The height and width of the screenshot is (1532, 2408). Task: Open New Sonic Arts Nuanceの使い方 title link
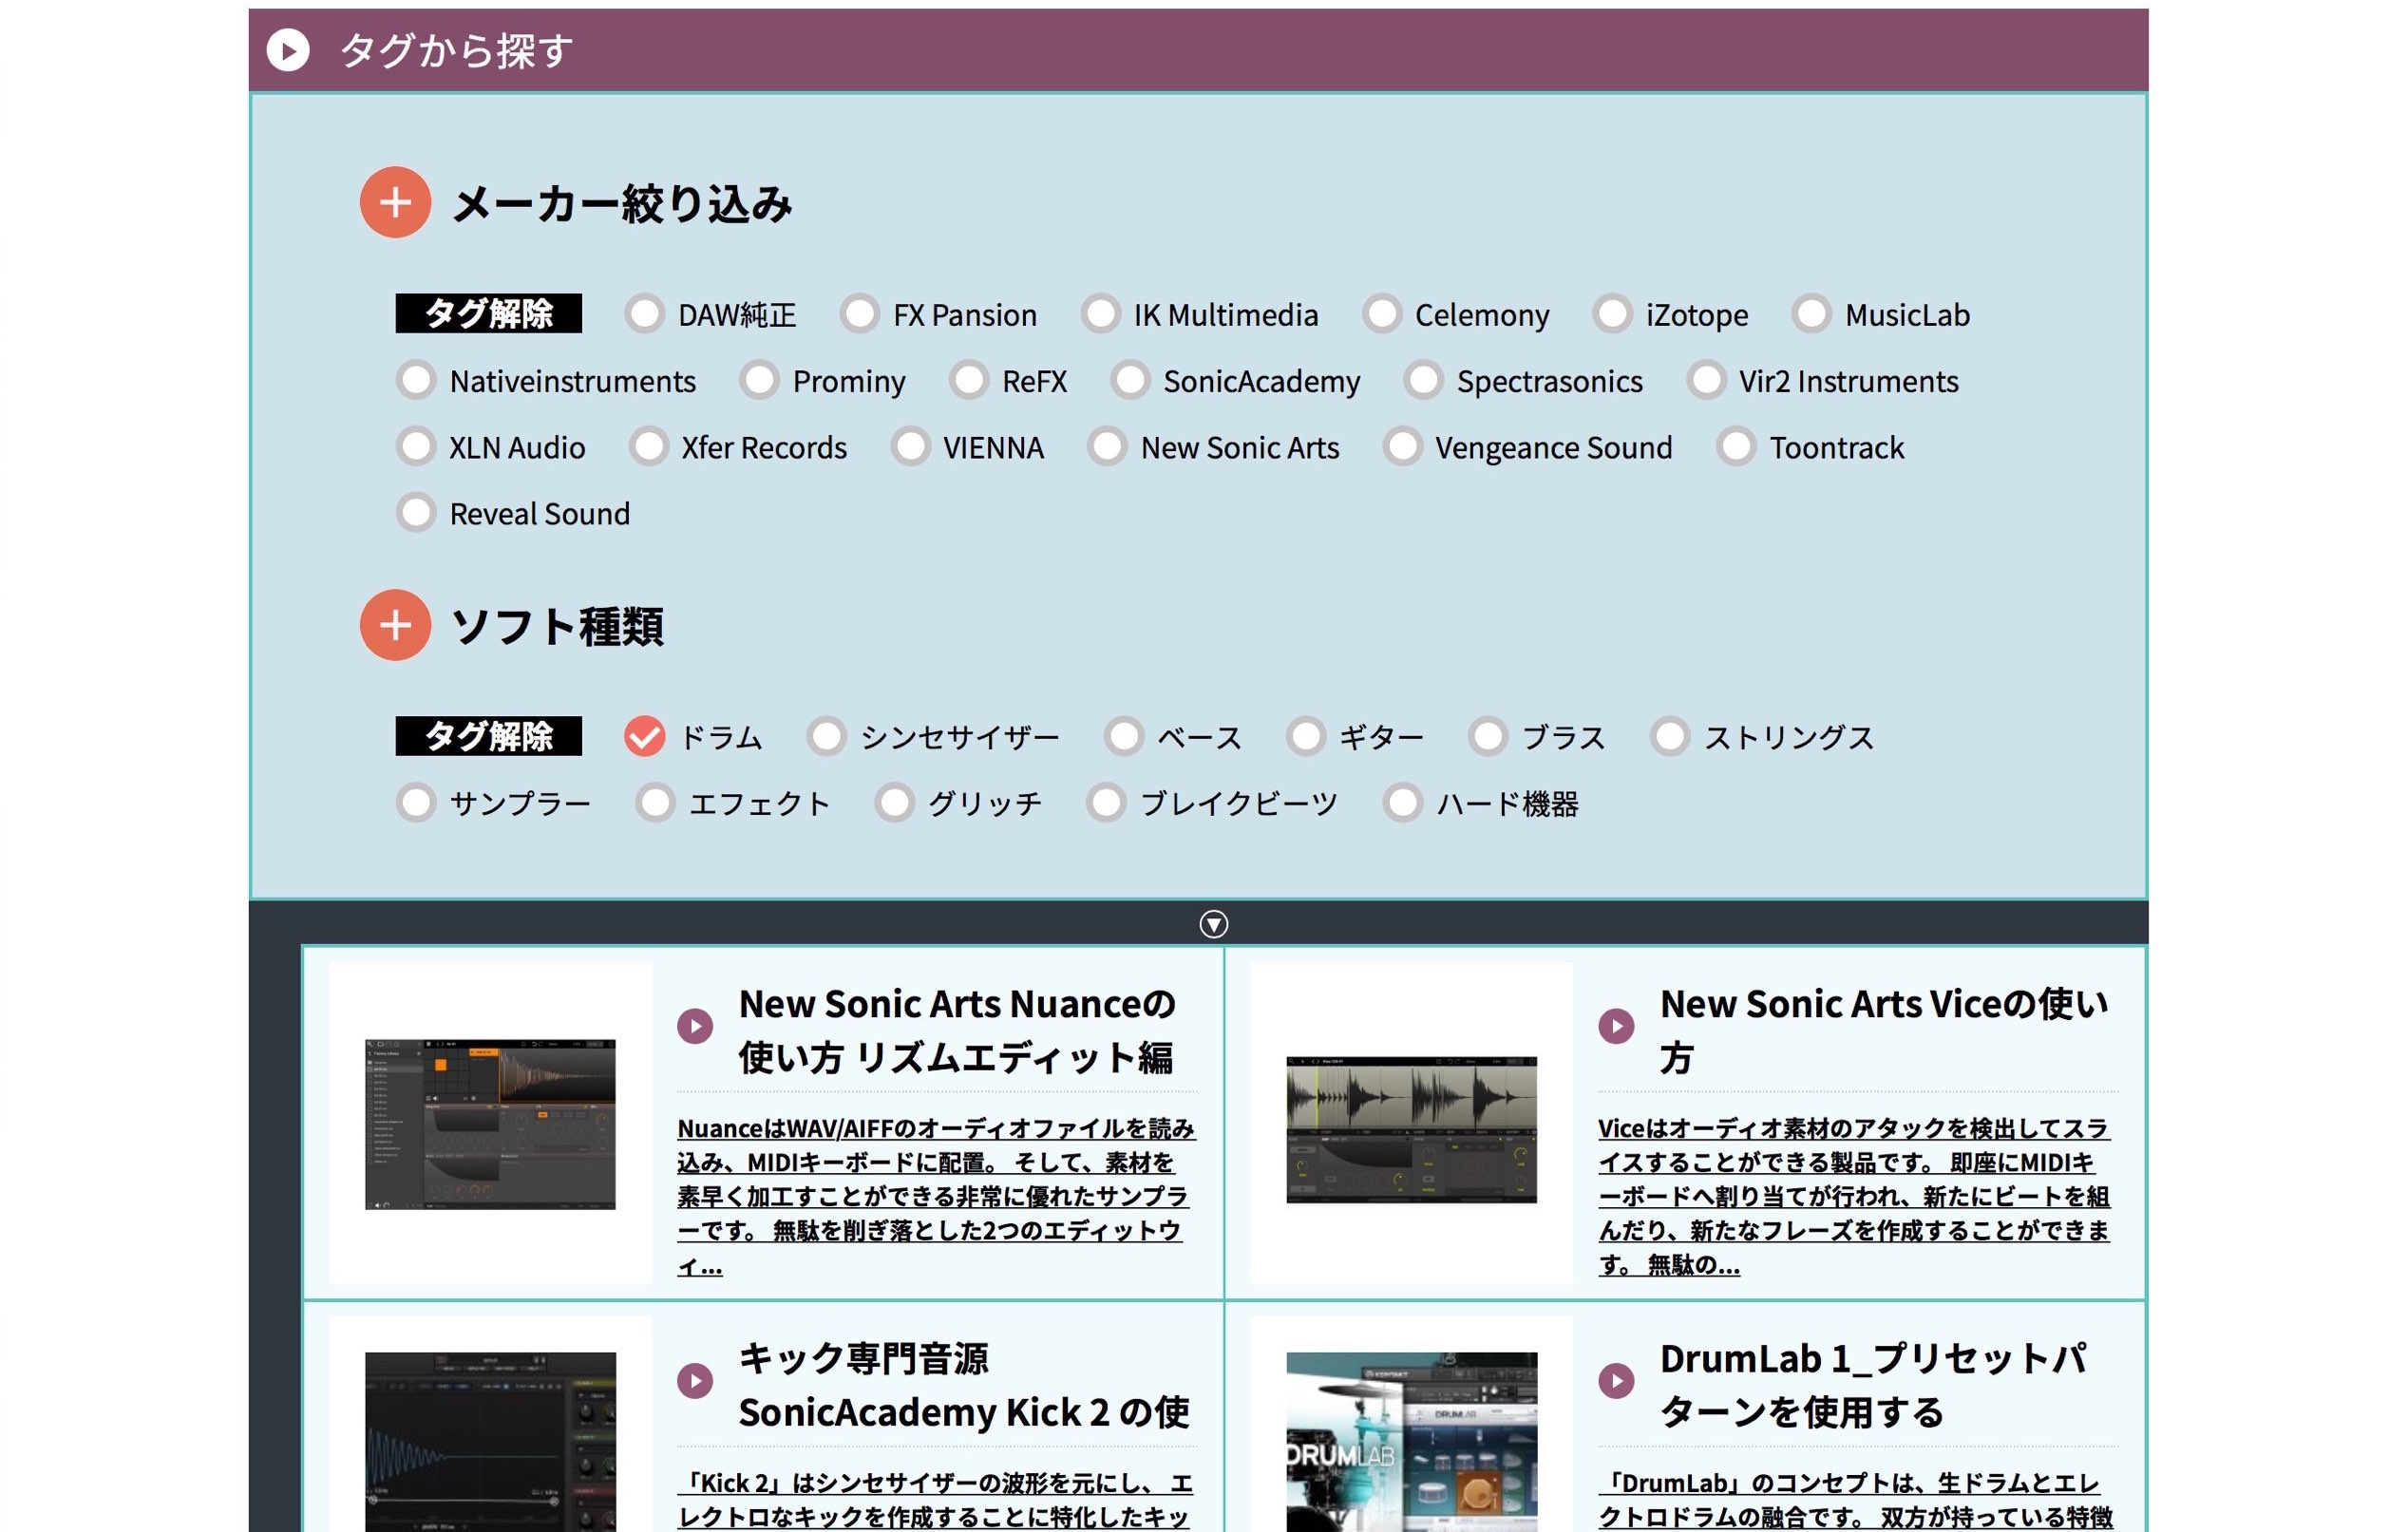[x=957, y=1030]
